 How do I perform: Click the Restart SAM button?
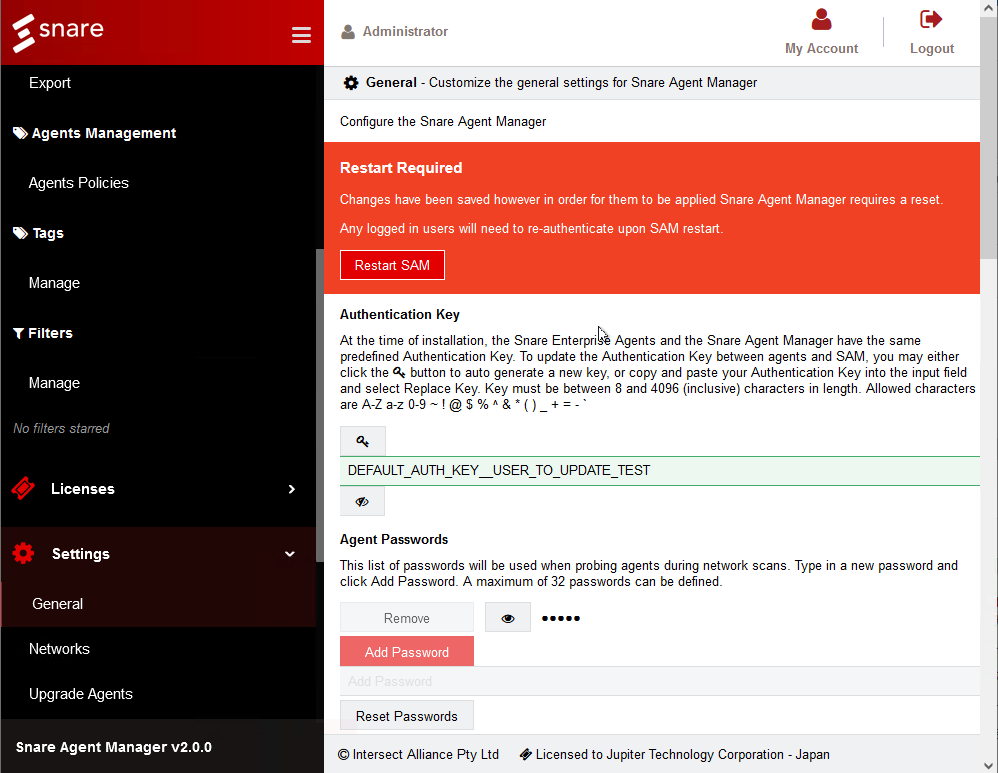pyautogui.click(x=392, y=265)
